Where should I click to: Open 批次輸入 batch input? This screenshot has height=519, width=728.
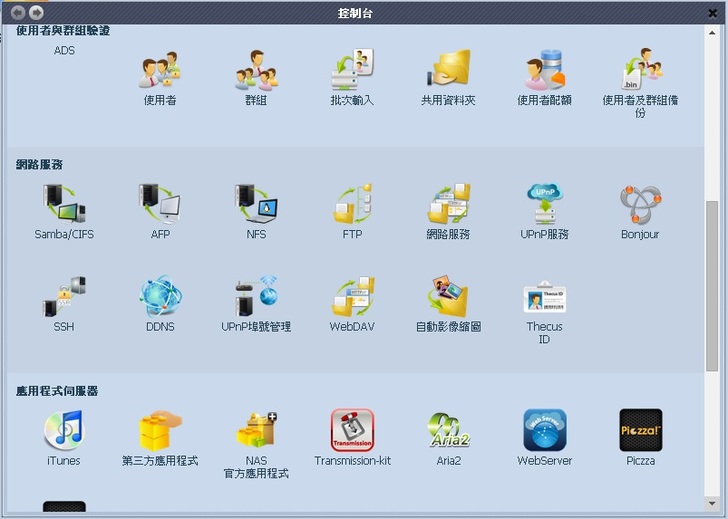point(352,70)
